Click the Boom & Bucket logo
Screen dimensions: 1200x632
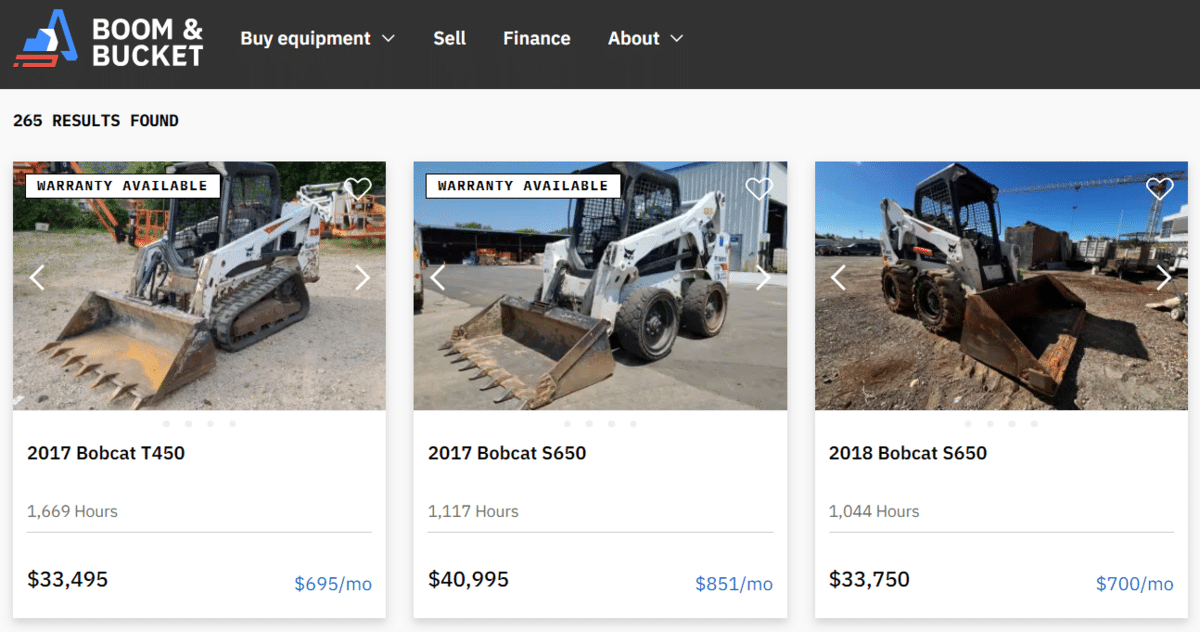coord(108,40)
